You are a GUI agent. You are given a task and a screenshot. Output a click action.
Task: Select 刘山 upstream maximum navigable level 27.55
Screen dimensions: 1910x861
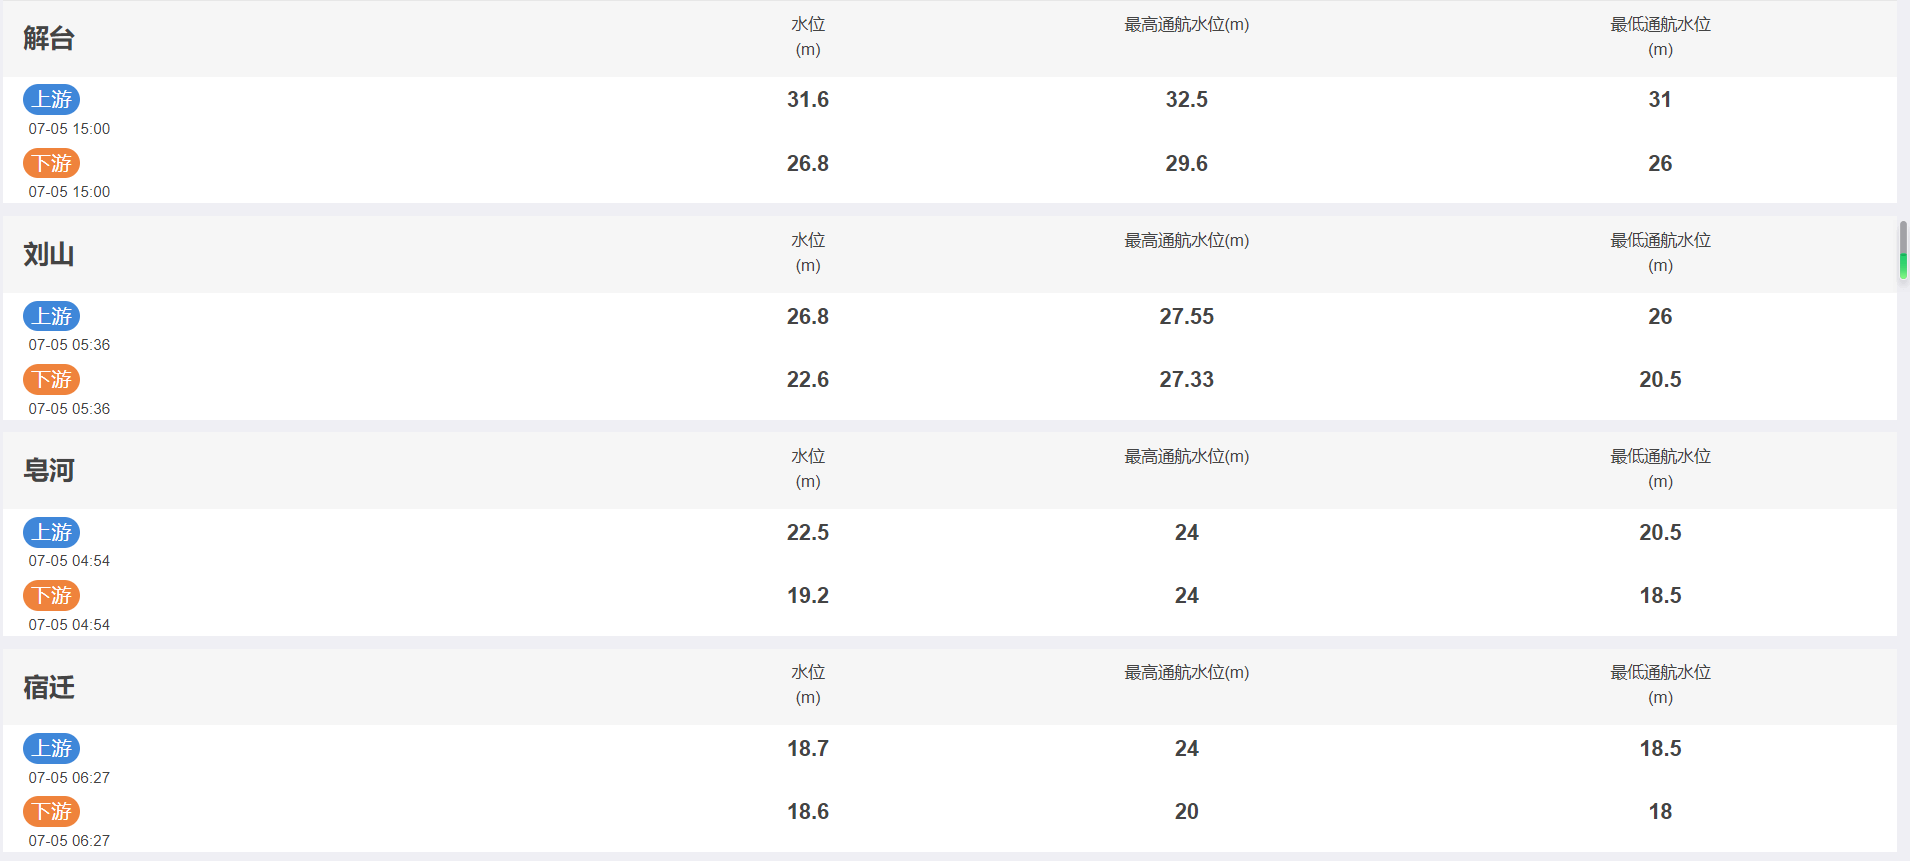point(1187,316)
